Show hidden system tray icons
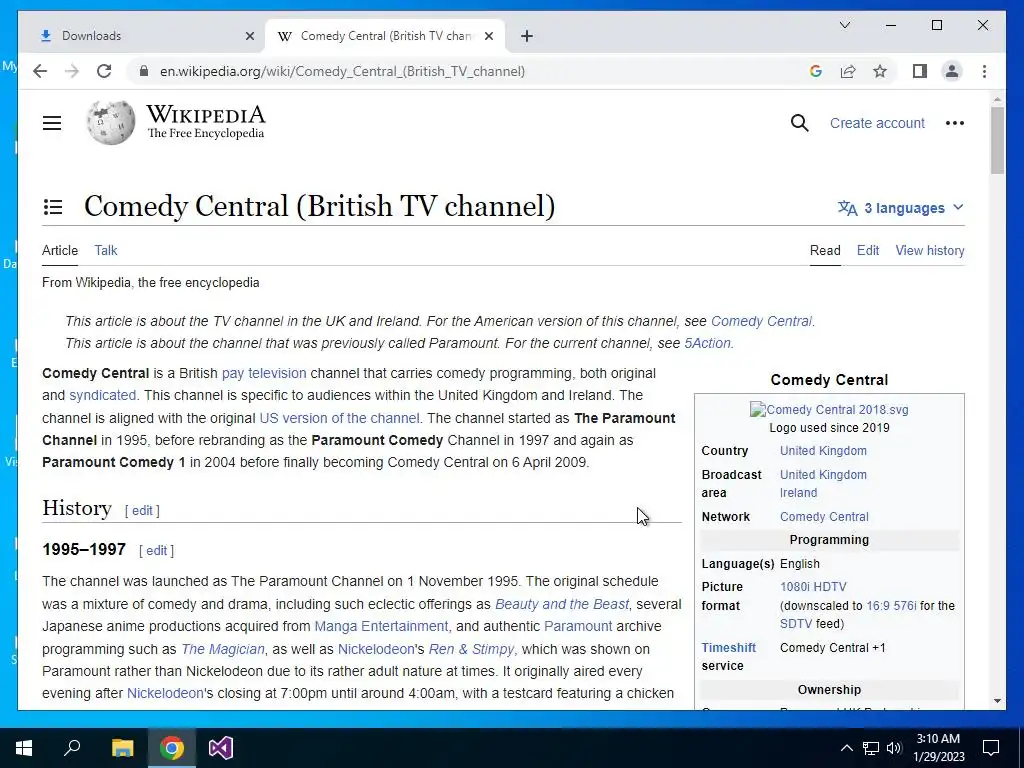1024x768 pixels. pos(846,748)
